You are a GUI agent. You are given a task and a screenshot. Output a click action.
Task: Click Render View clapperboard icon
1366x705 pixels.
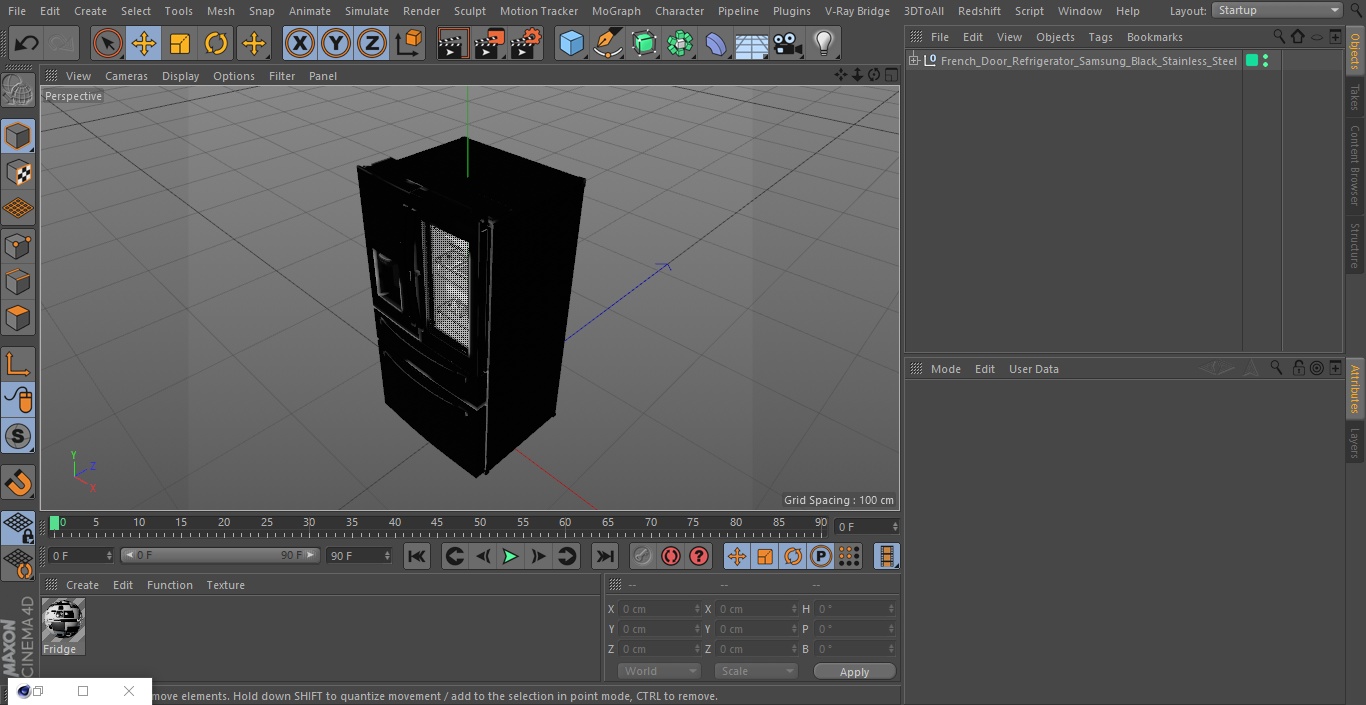[x=453, y=43]
